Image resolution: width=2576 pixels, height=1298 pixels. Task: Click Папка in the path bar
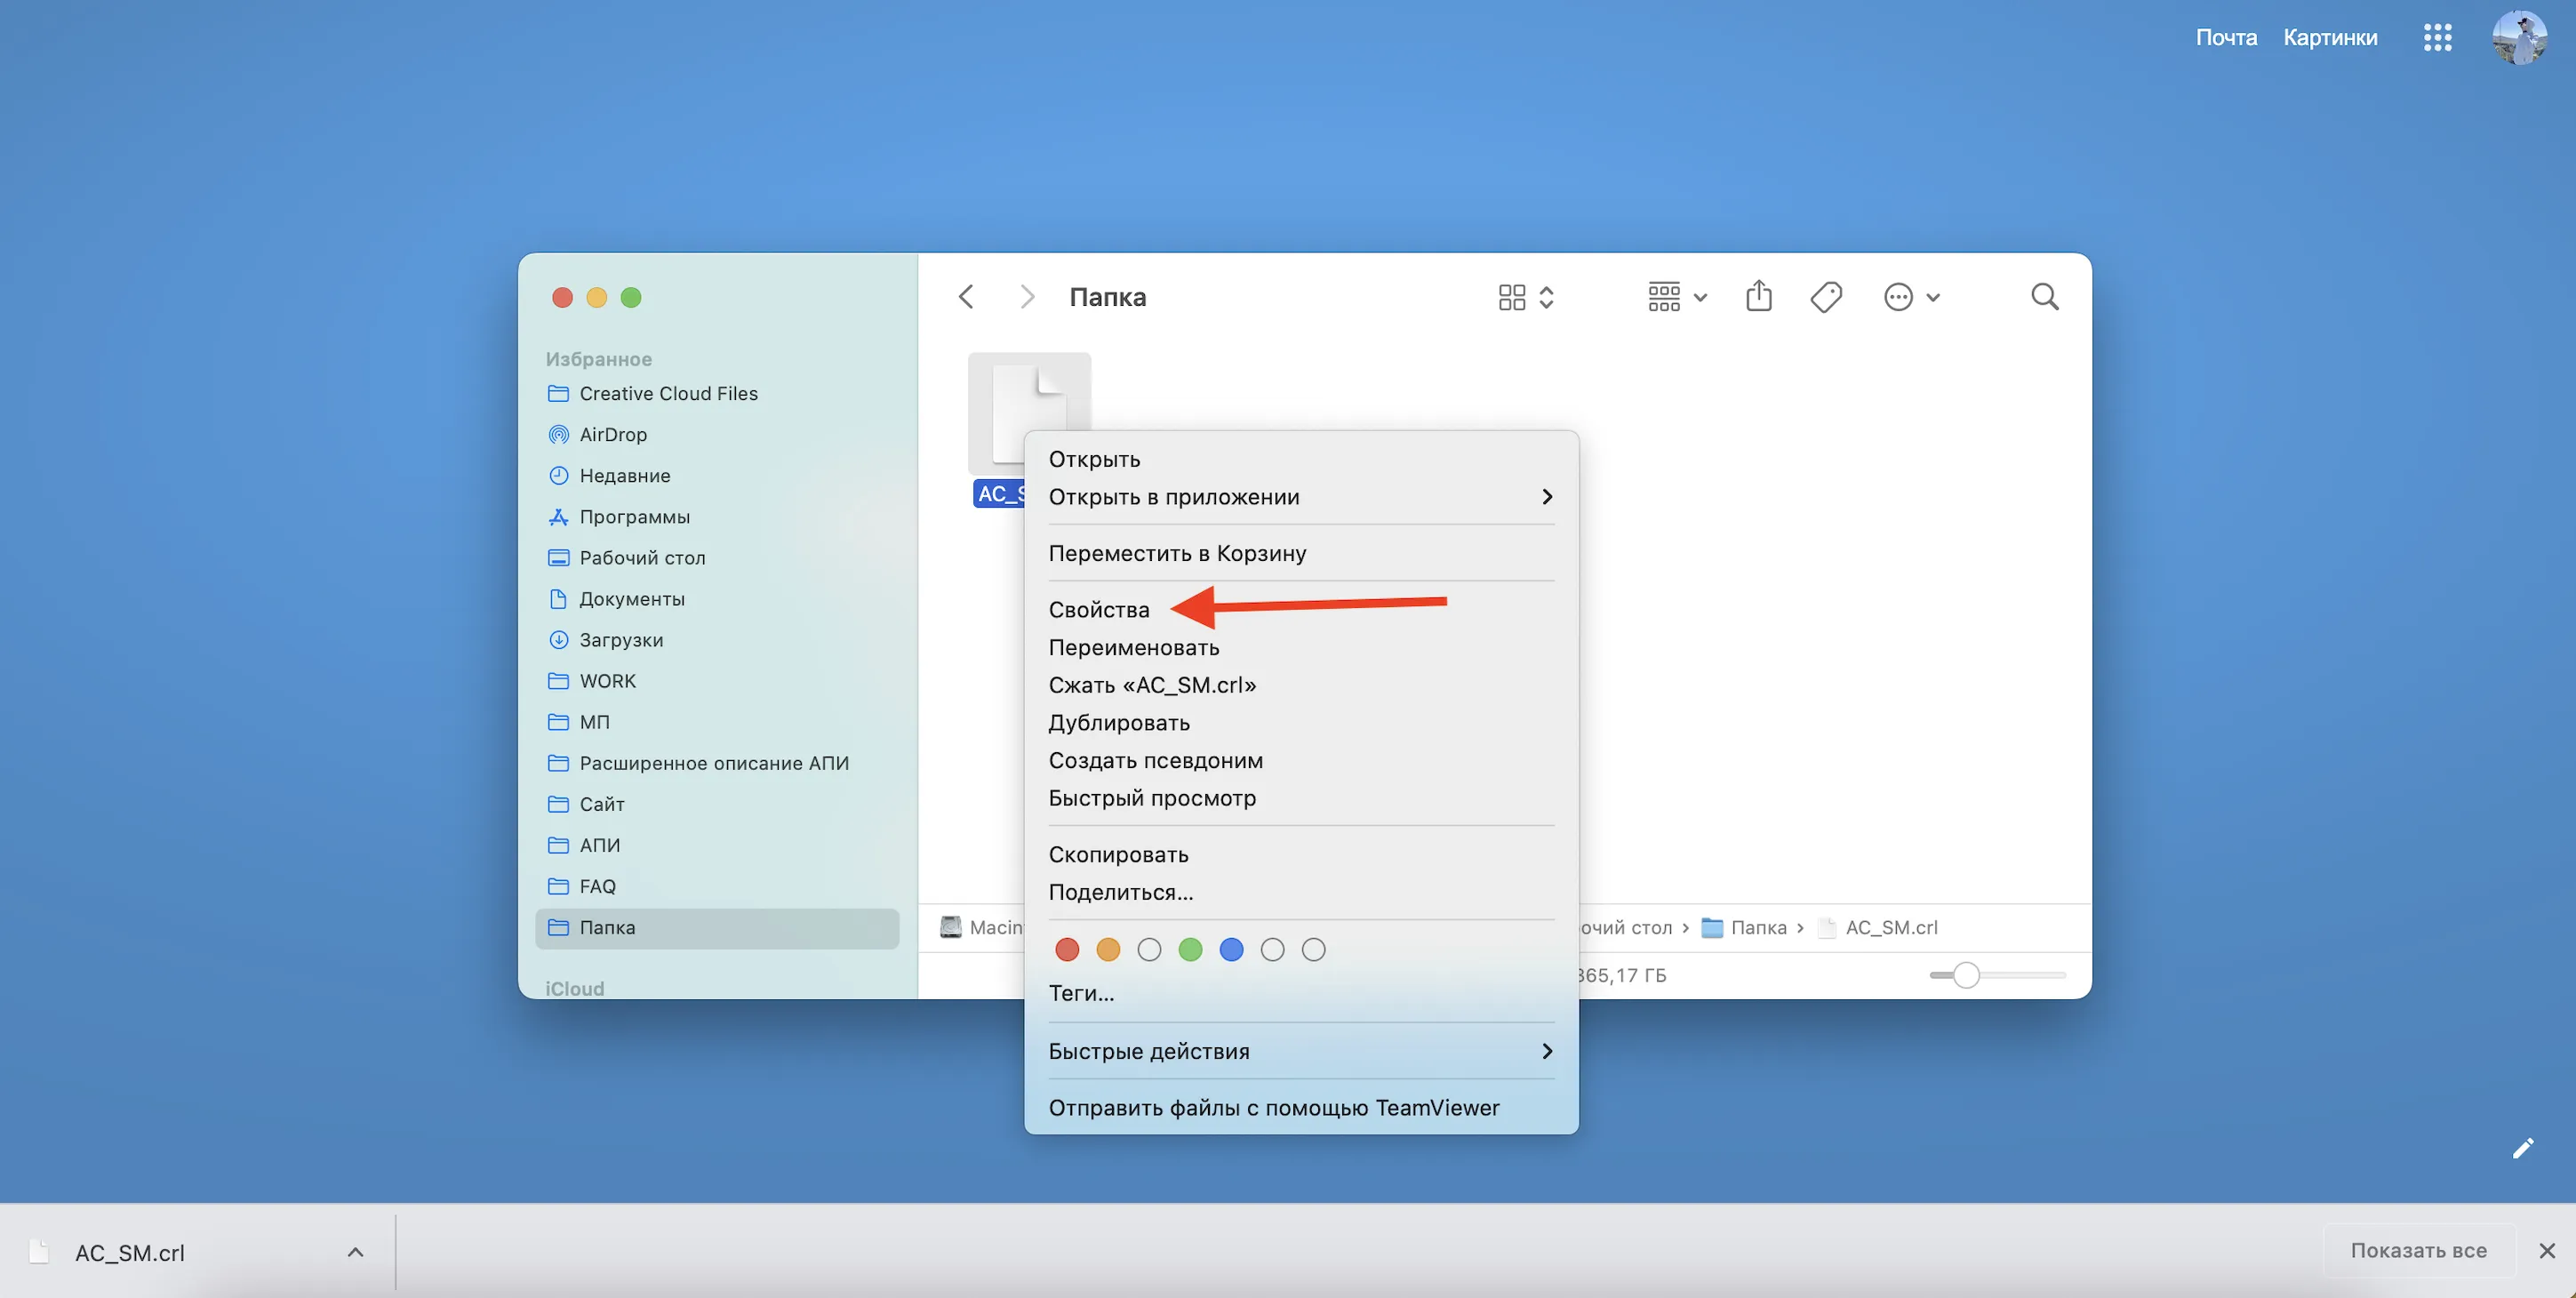pyautogui.click(x=1744, y=927)
